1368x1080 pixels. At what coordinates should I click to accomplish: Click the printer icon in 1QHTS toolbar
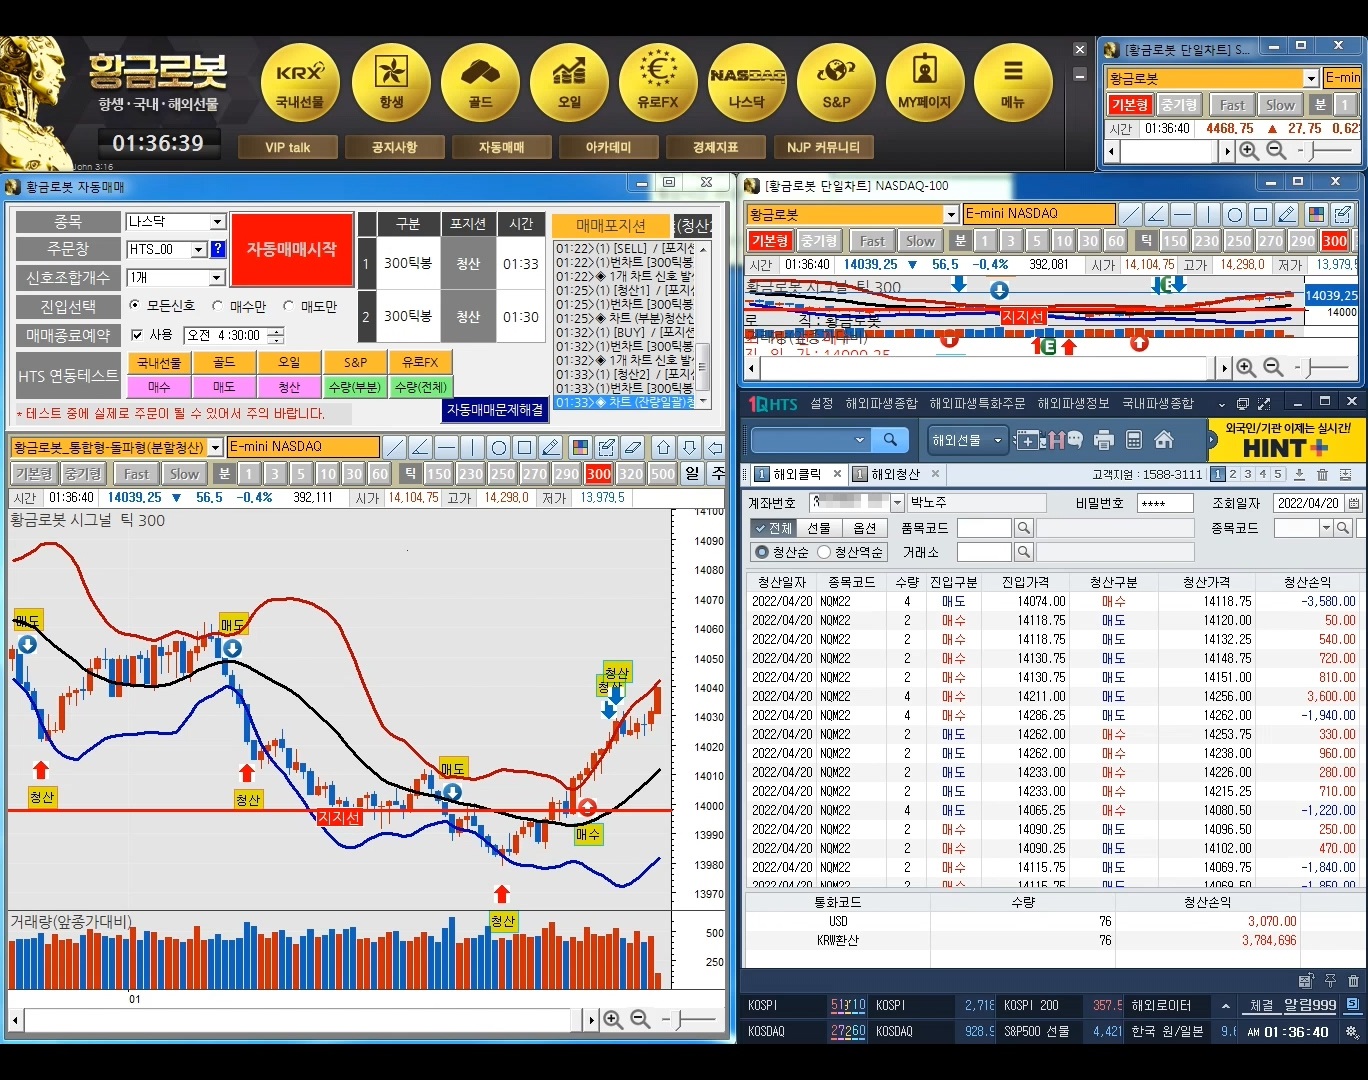click(1104, 440)
